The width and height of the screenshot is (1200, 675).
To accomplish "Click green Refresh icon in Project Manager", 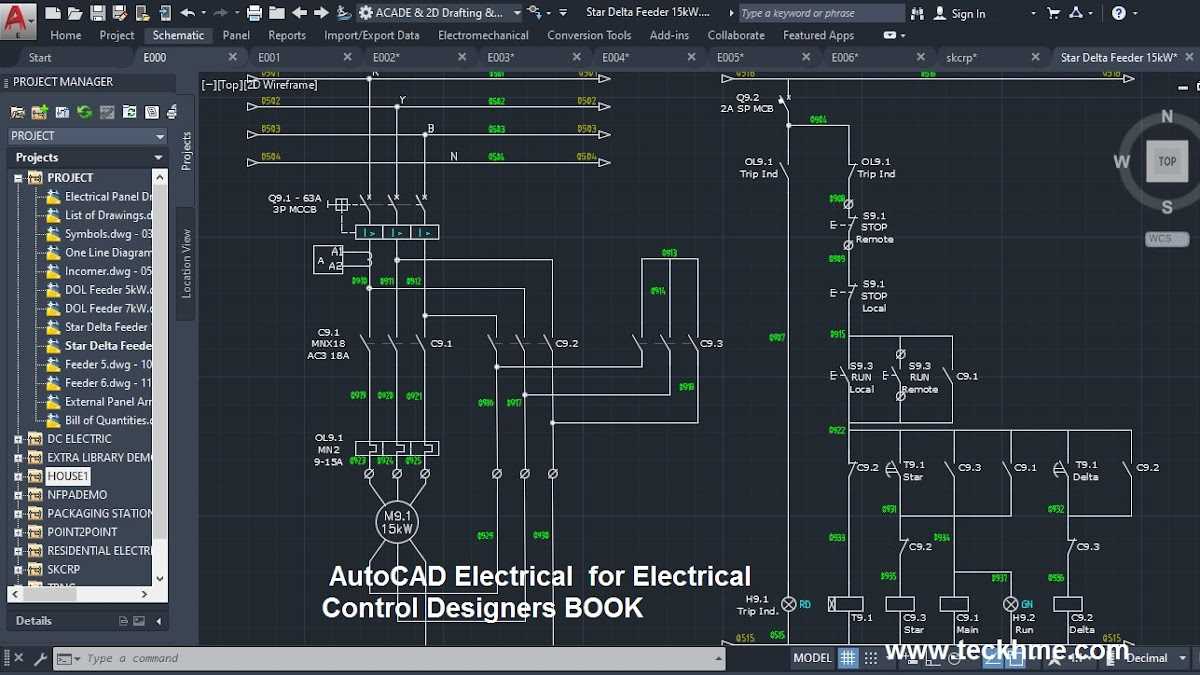I will click(84, 112).
